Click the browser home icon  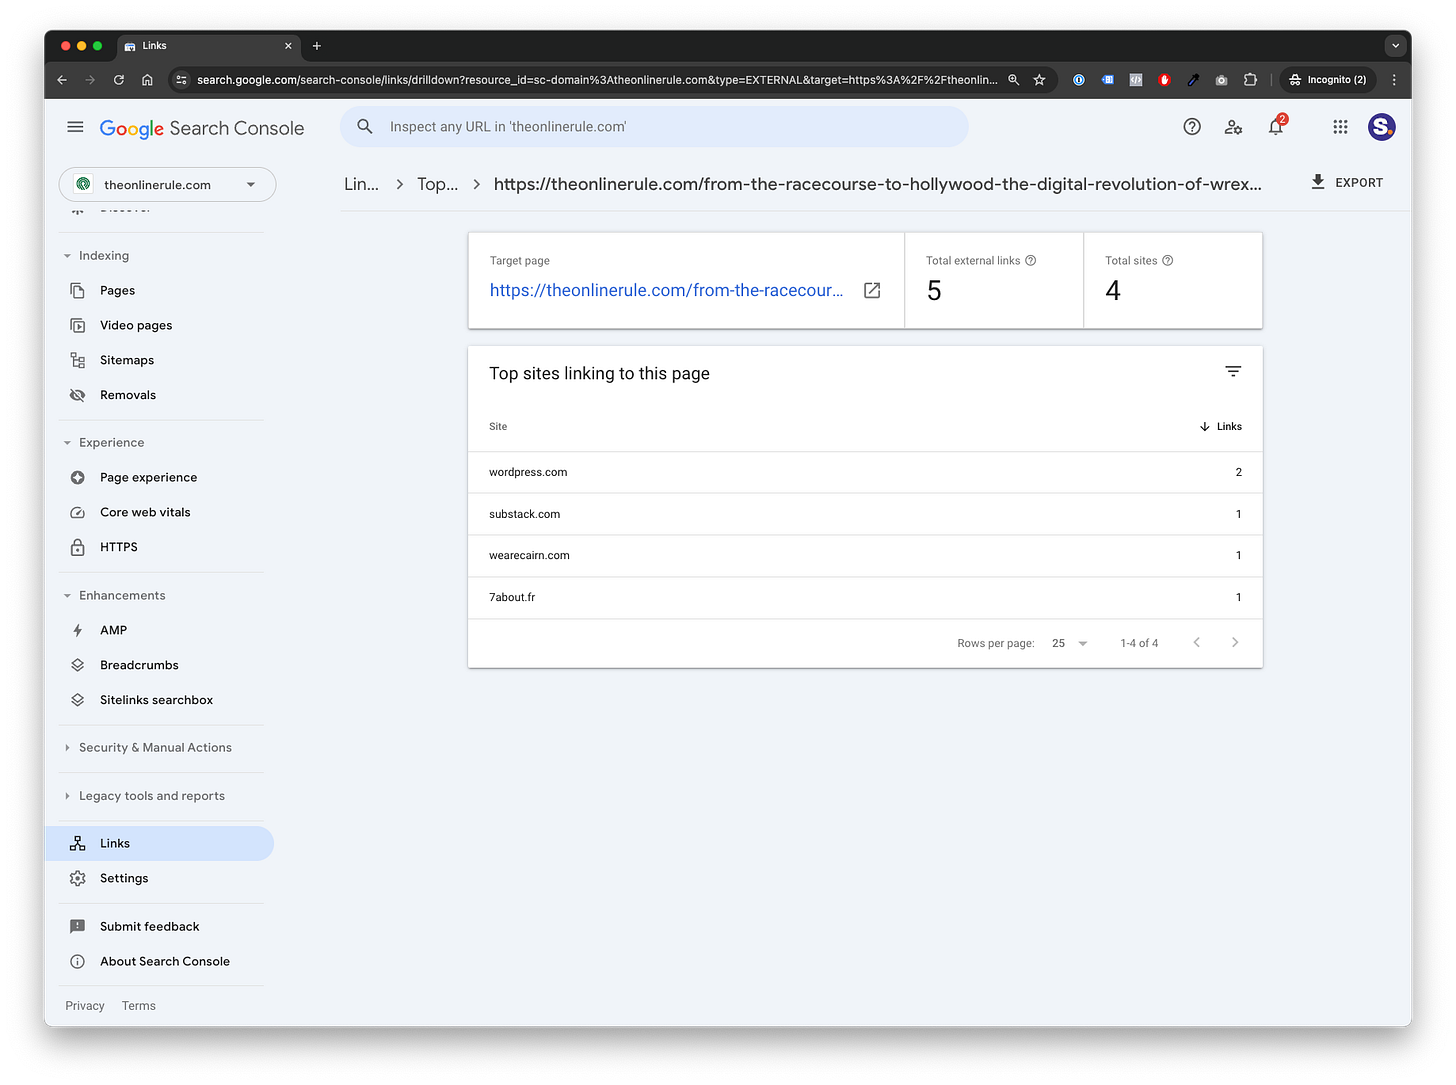pyautogui.click(x=147, y=80)
